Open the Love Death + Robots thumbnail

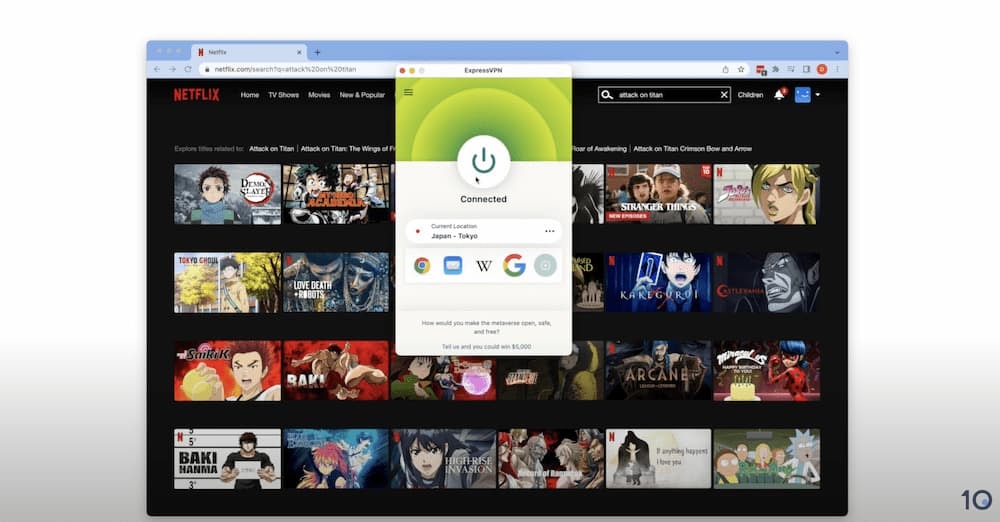[x=336, y=282]
